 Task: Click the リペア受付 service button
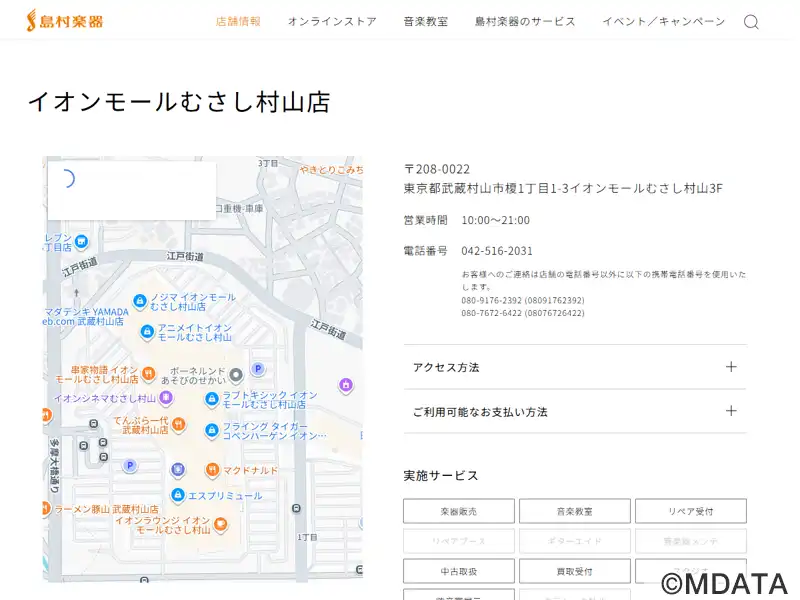point(690,511)
